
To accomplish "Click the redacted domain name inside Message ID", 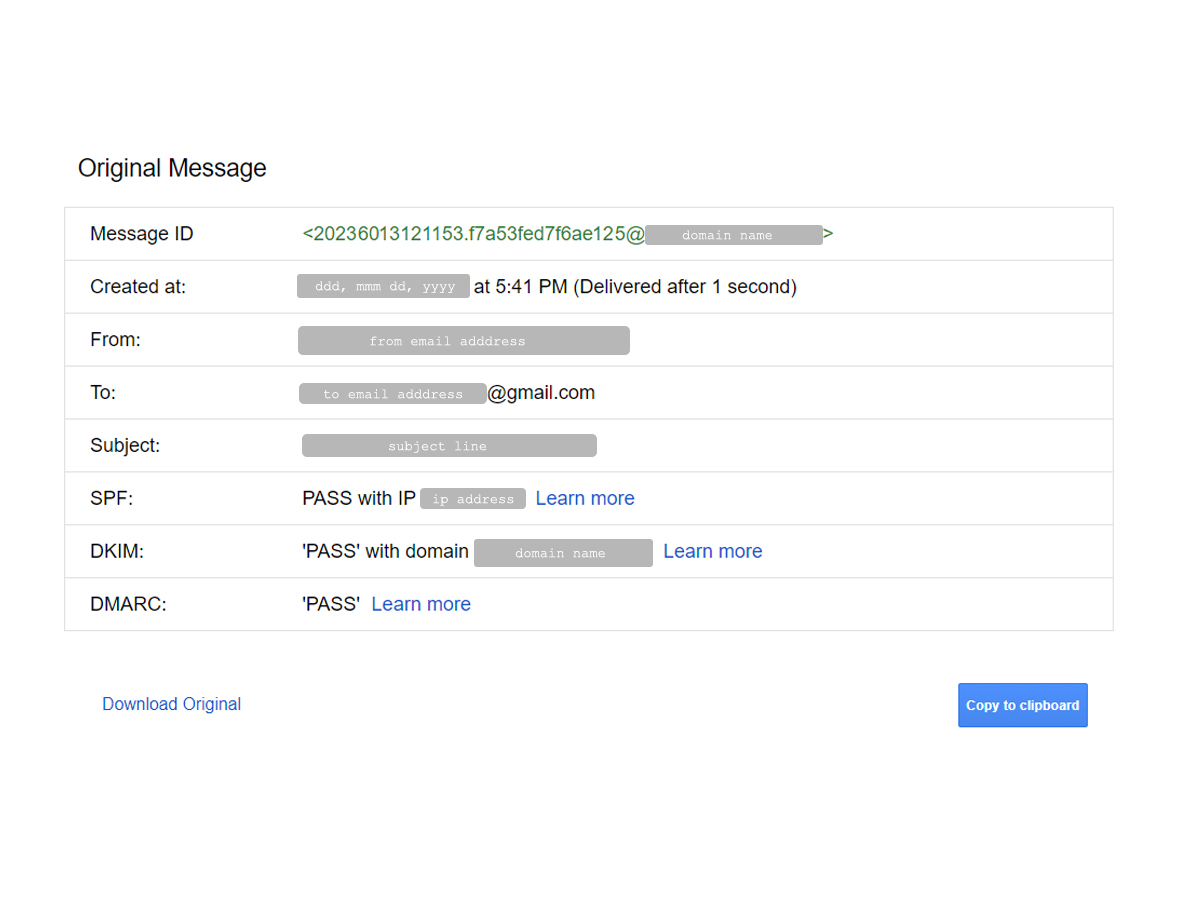I will (735, 234).
